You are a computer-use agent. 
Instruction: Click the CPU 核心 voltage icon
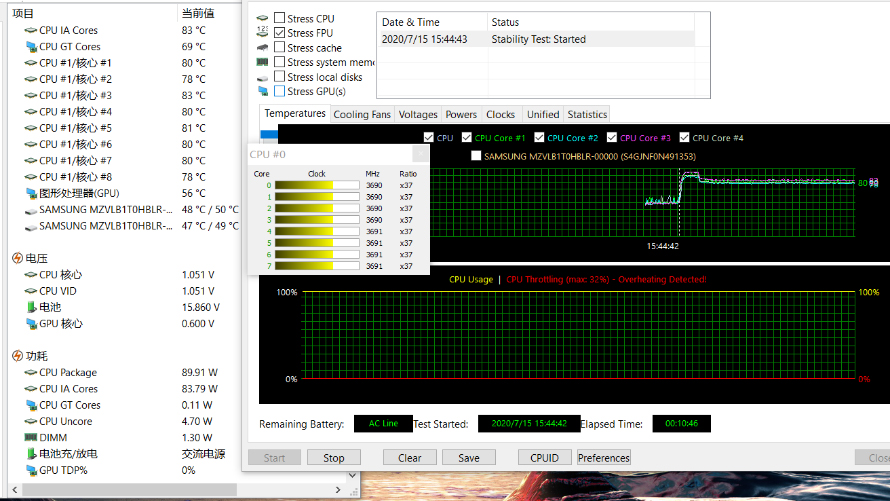(31, 275)
